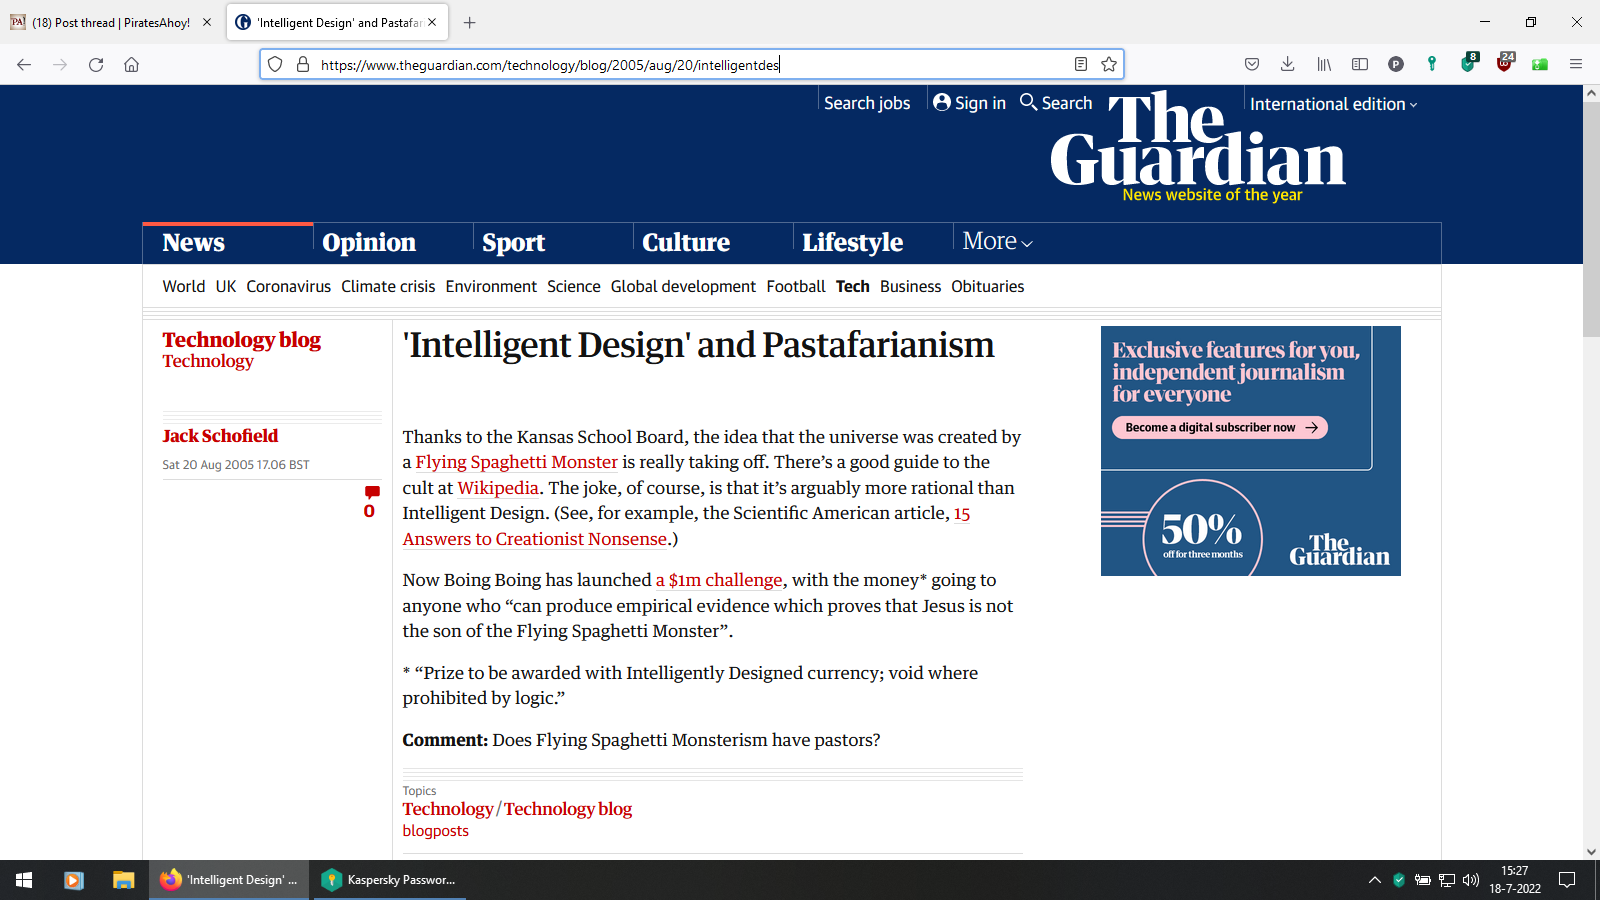Switch to PiratesAhoy Post thread tab

pos(111,22)
